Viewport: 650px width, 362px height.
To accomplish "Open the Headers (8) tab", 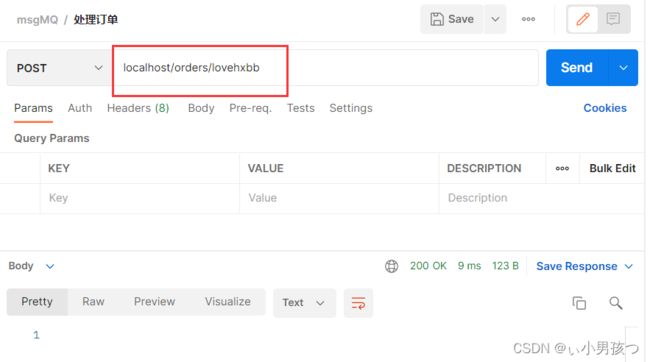I will (138, 108).
